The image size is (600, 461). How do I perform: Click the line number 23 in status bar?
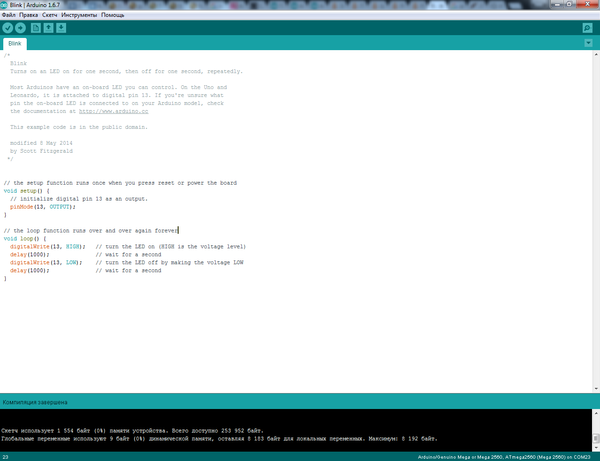pos(5,457)
